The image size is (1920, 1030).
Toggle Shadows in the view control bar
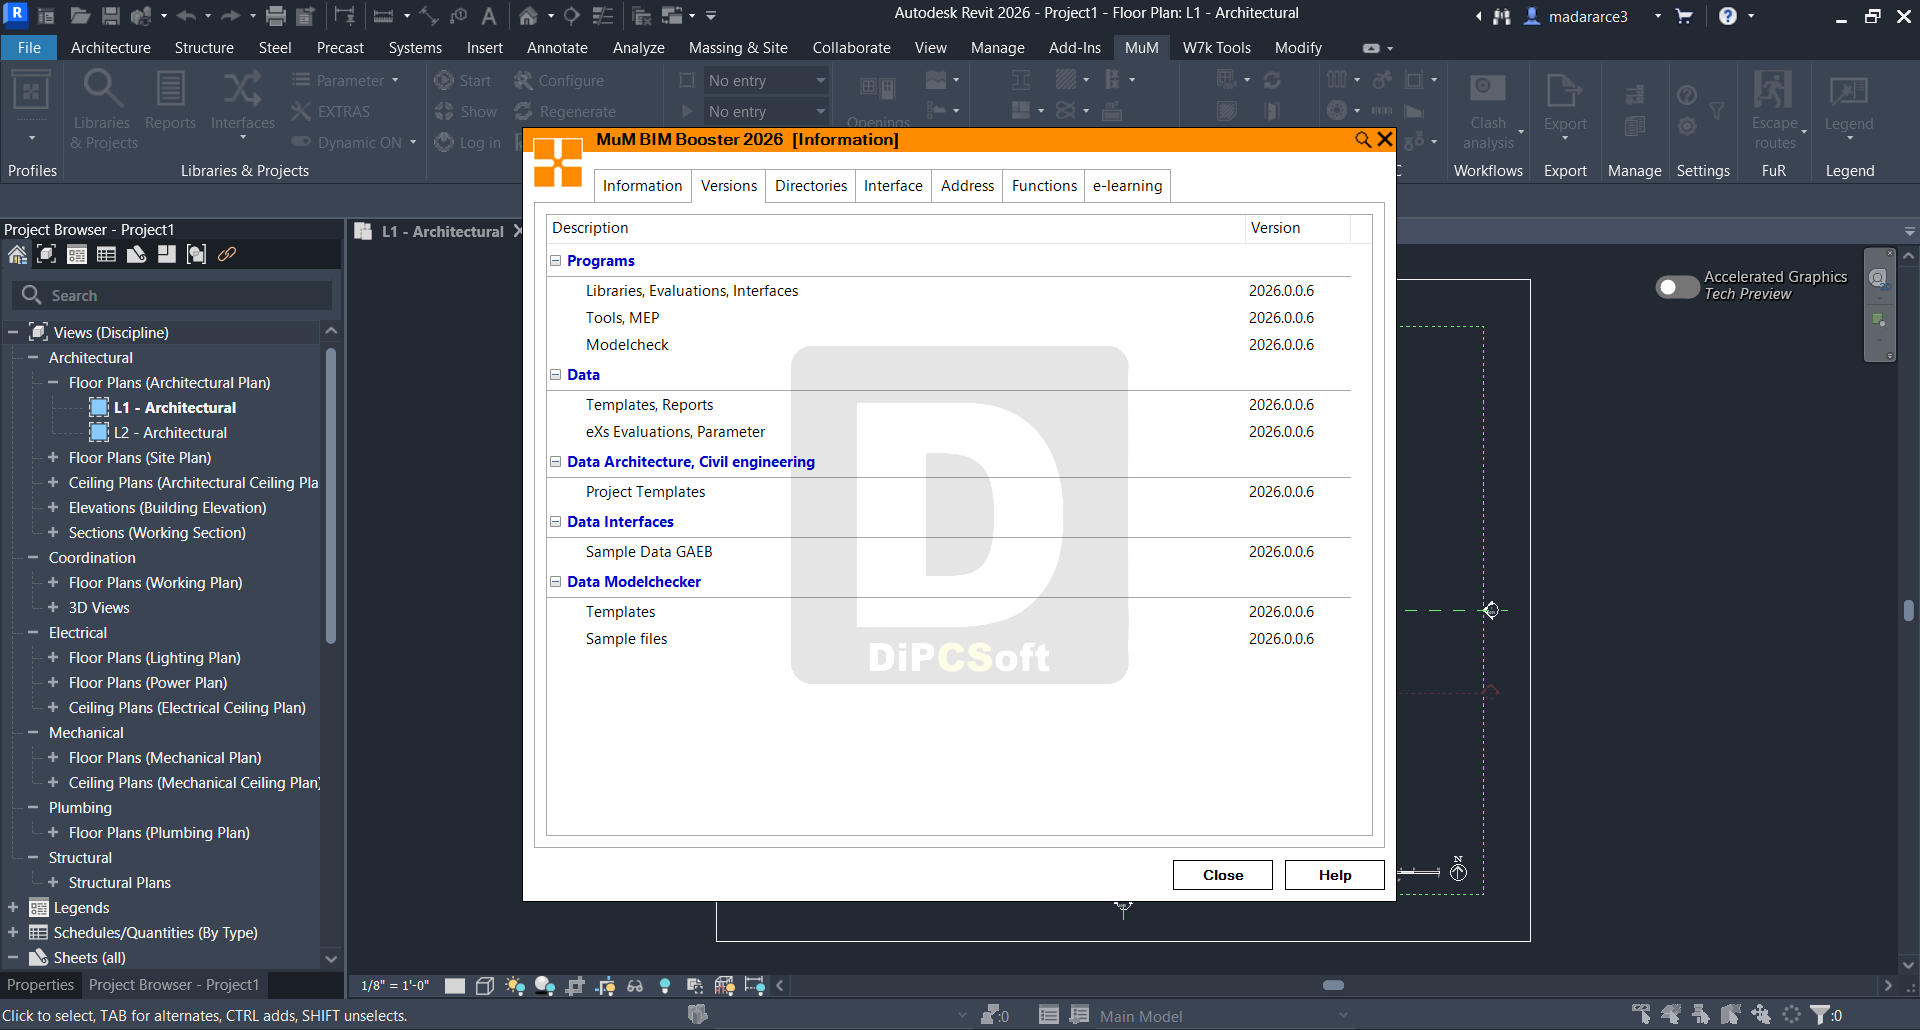tap(545, 986)
